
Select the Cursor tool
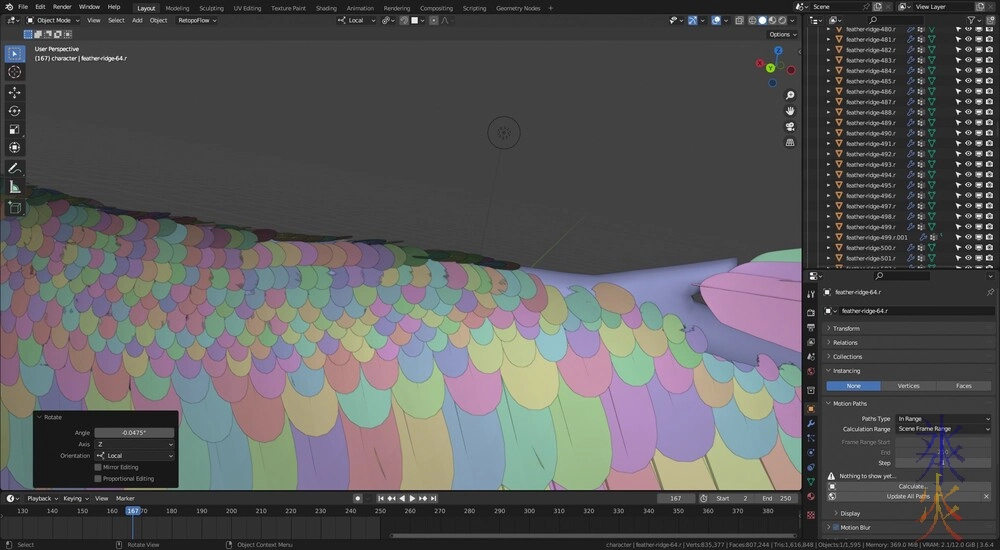tap(14, 72)
